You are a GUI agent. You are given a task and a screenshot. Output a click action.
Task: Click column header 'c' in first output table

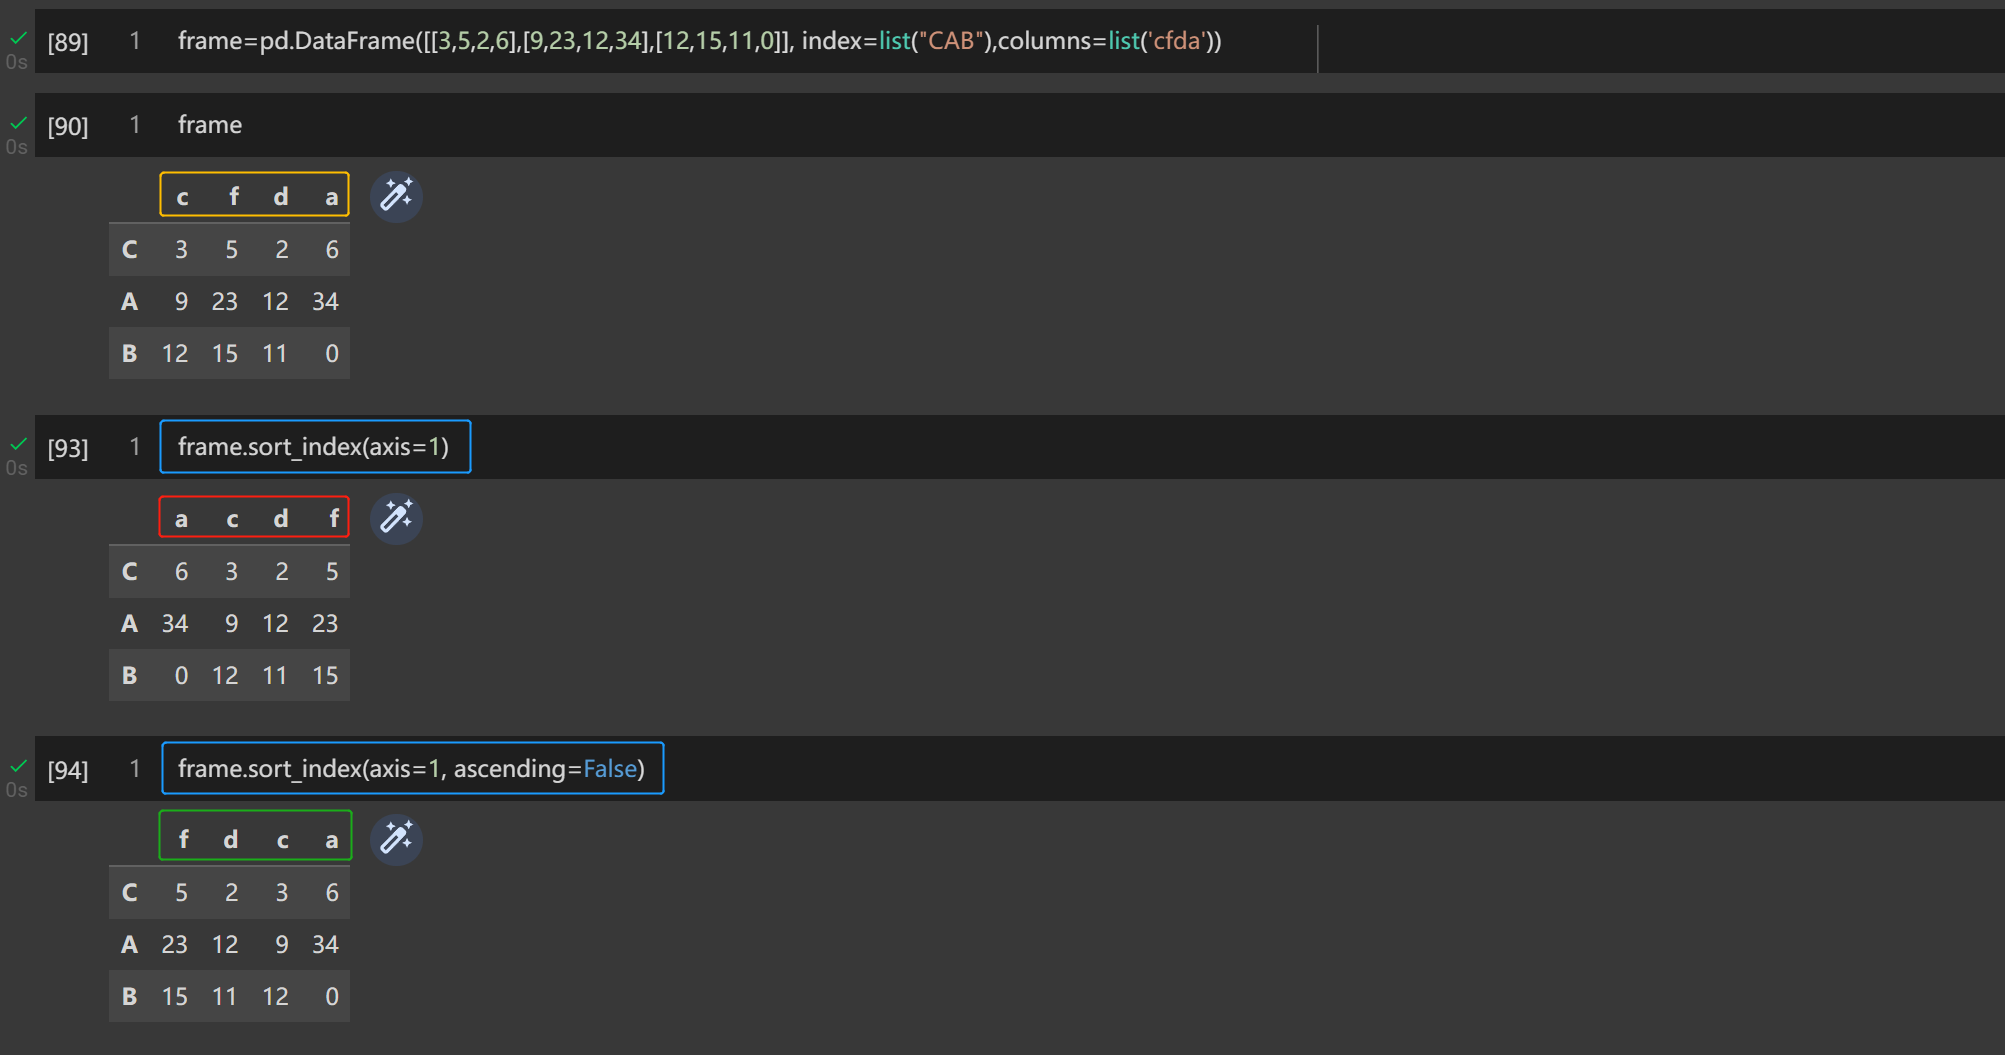182,197
